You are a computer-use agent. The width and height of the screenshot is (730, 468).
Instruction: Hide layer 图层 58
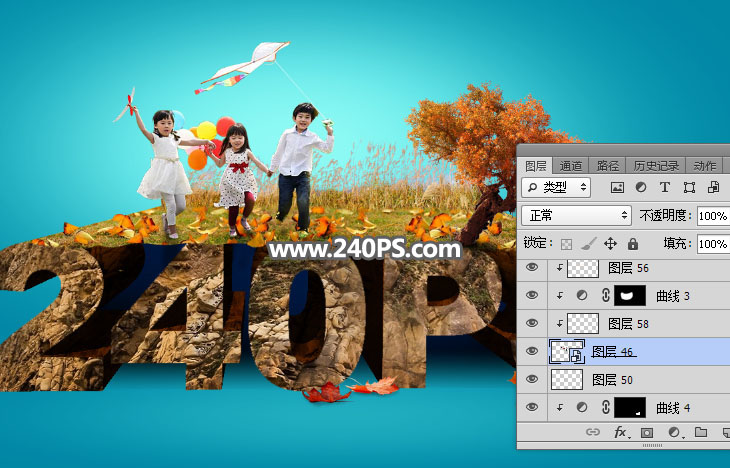pyautogui.click(x=532, y=323)
